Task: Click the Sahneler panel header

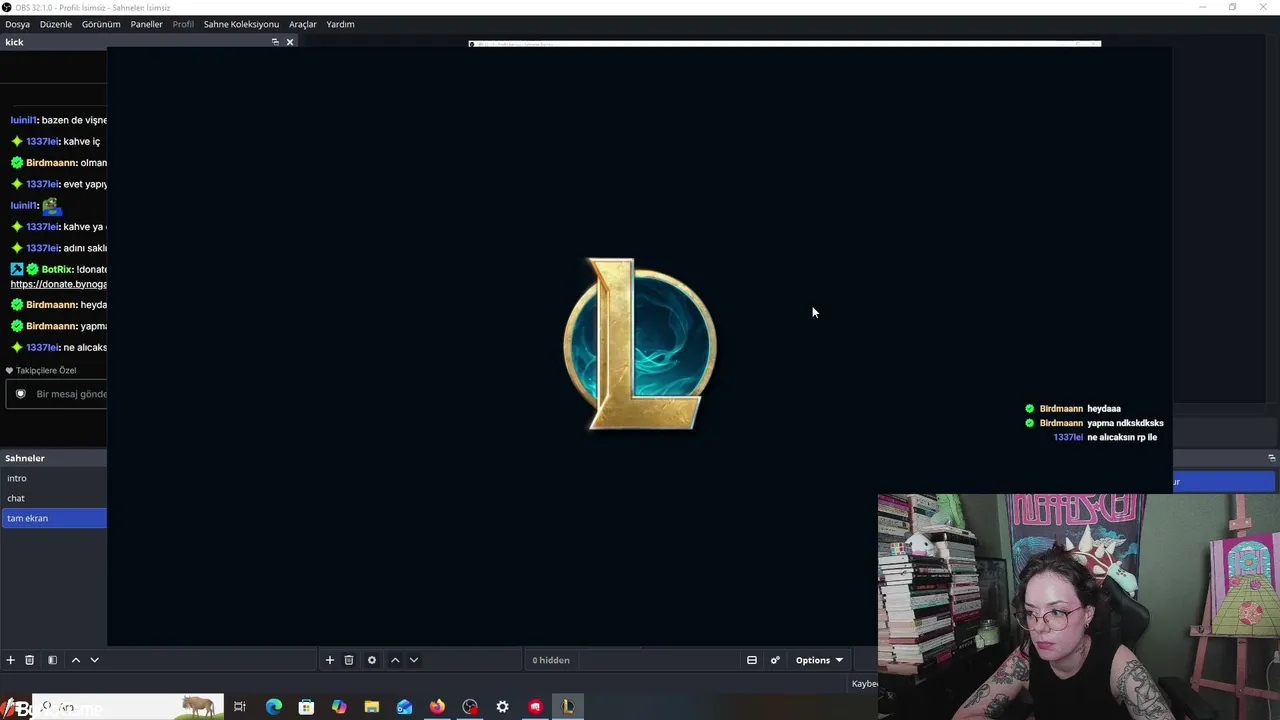Action: click(54, 458)
